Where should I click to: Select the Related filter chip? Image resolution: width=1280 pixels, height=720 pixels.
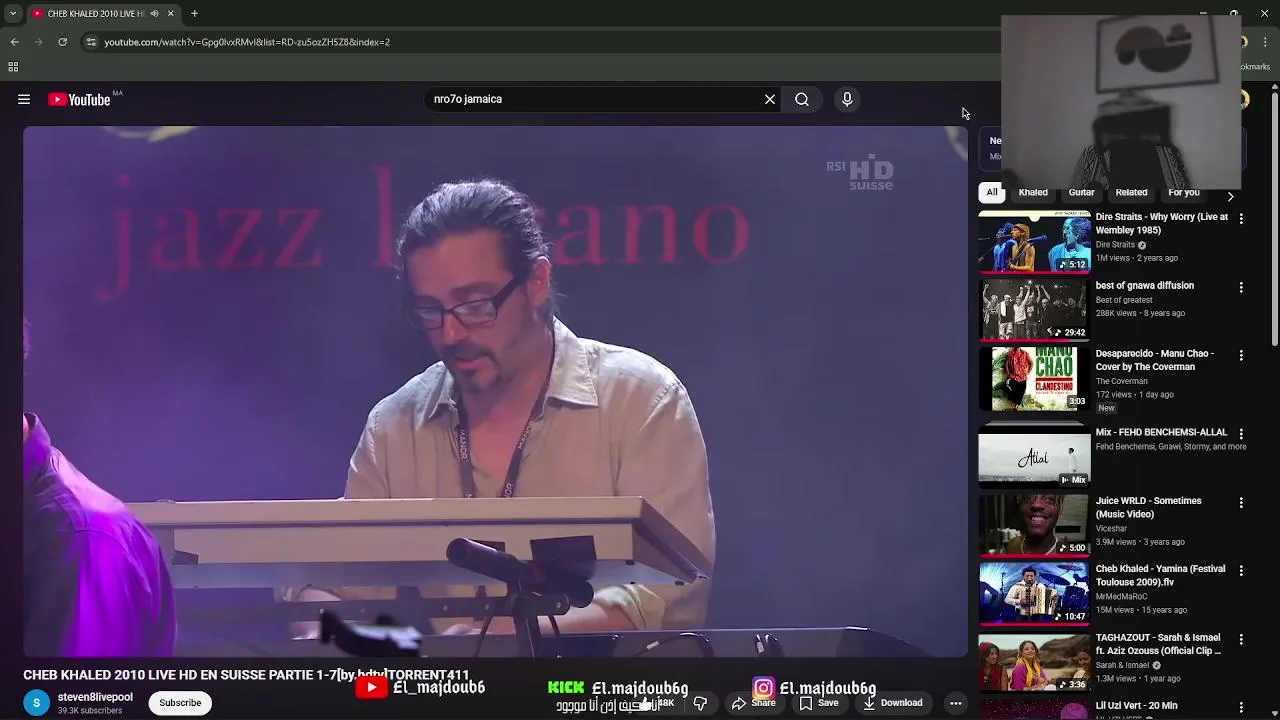[1132, 192]
